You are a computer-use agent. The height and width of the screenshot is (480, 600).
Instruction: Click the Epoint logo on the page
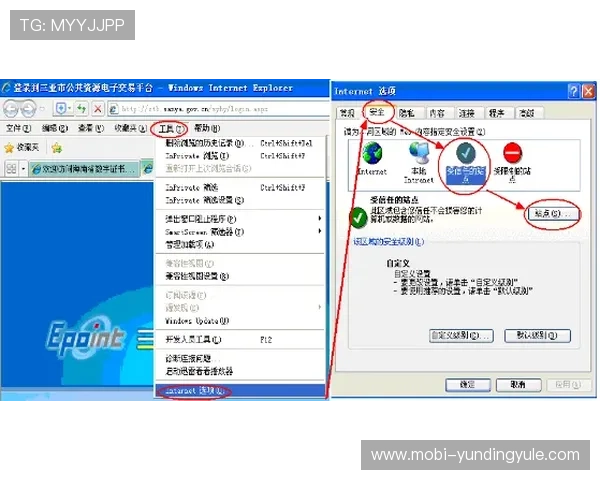pos(85,339)
